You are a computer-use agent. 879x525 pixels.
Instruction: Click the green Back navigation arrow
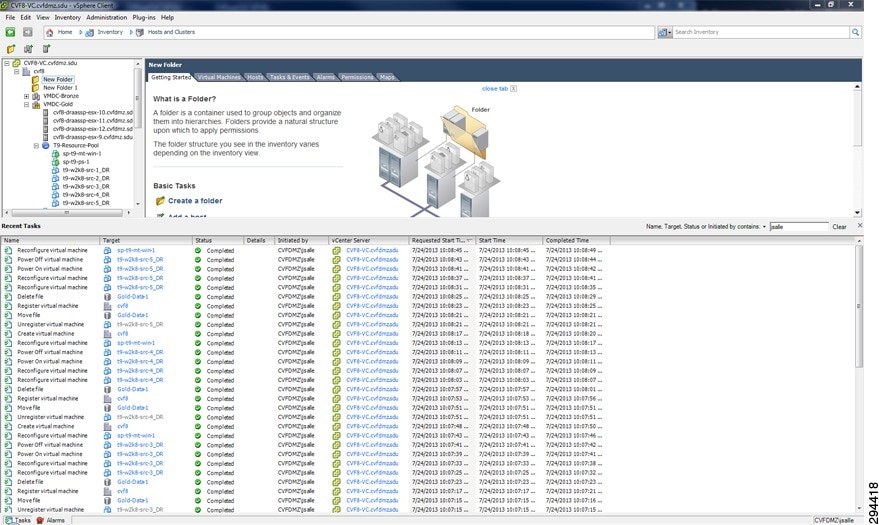10,32
